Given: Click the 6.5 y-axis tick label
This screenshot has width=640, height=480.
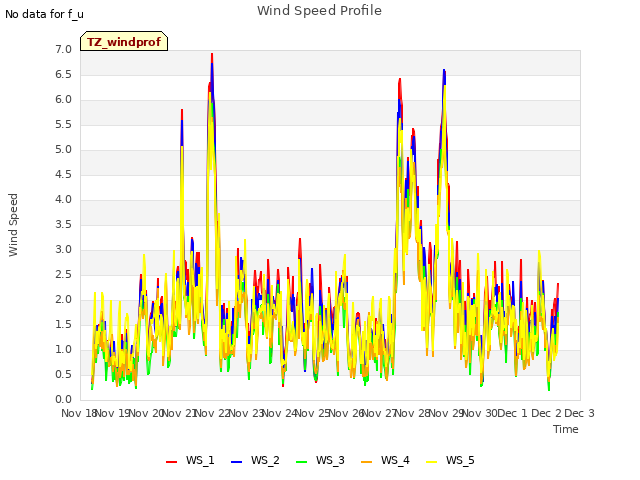Looking at the screenshot, I should [x=63, y=74].
